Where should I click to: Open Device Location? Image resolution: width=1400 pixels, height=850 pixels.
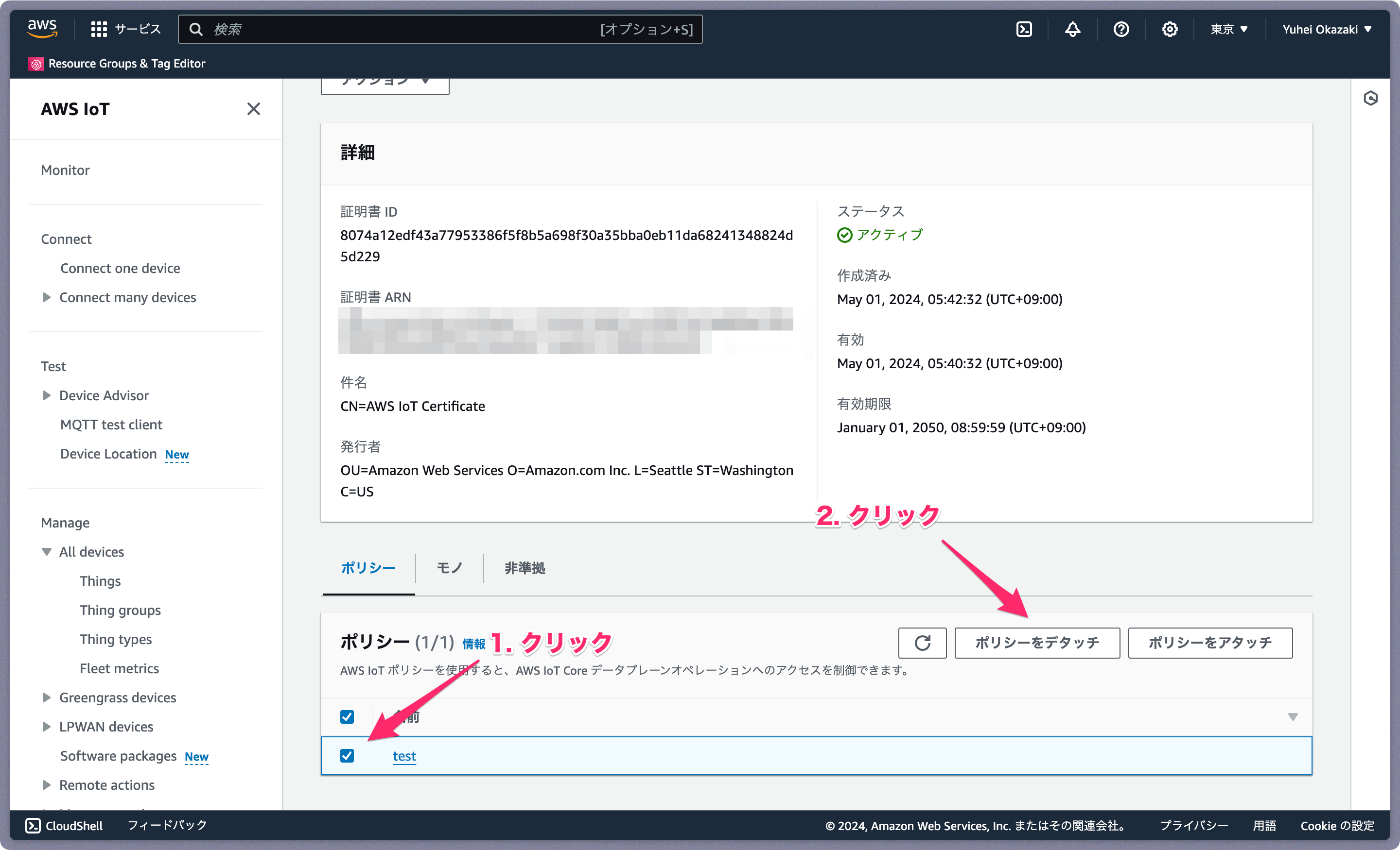(108, 453)
